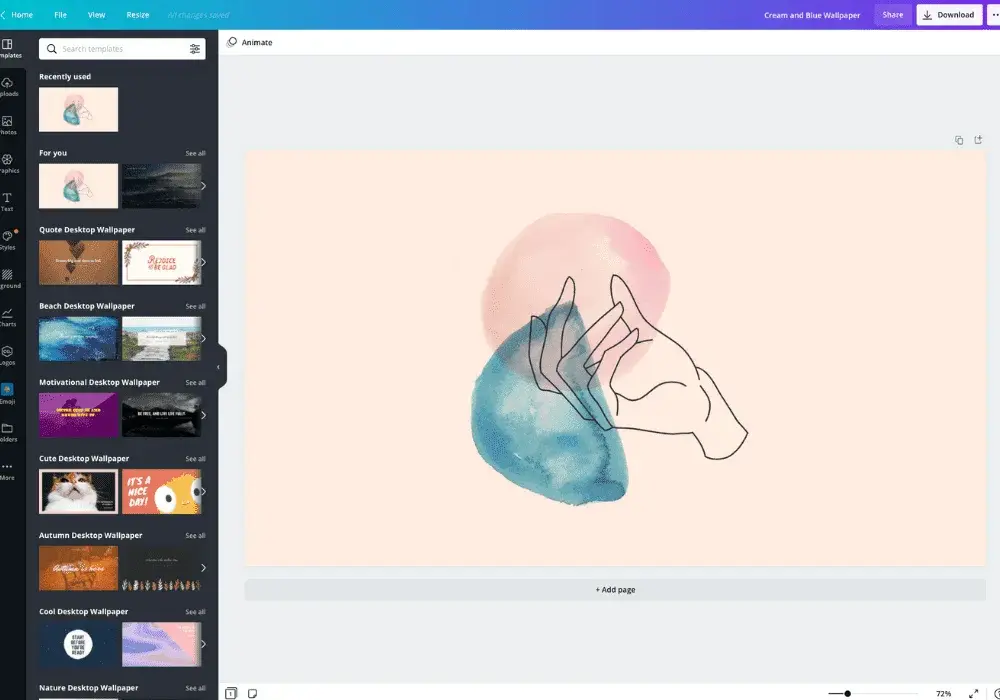Image resolution: width=1000 pixels, height=700 pixels.
Task: Duplicate page using the copy icon
Action: pos(959,140)
